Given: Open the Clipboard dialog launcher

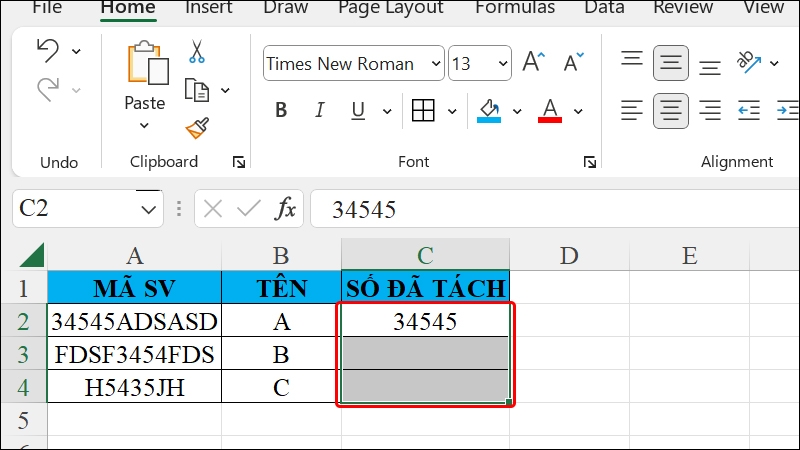Looking at the screenshot, I should coord(239,162).
